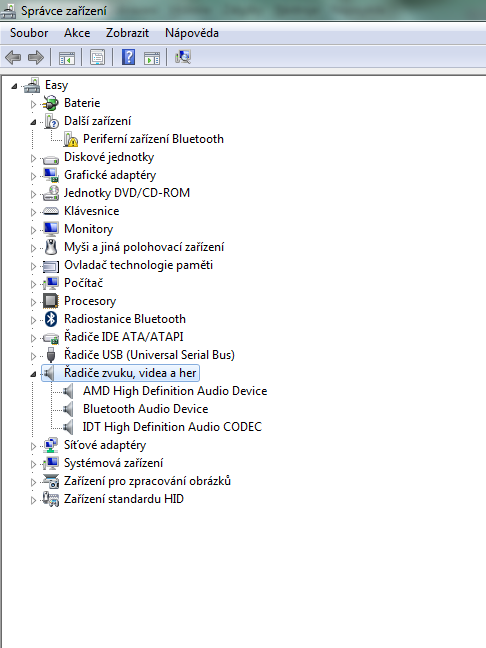
Task: Click the show/hide console tree icon
Action: click(67, 58)
